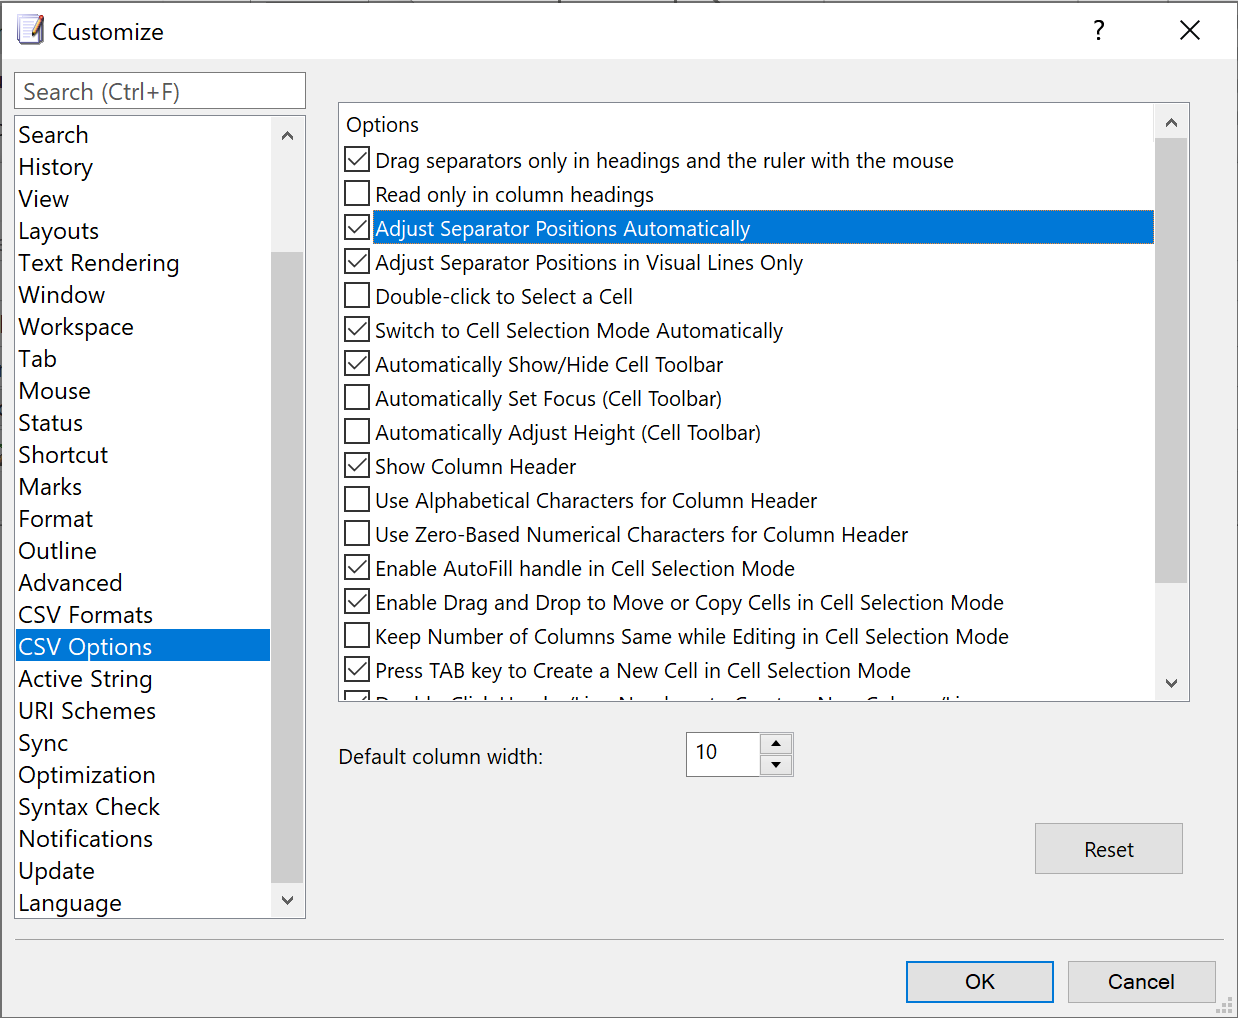Click the Search (Ctrl+F) input box
Viewport: 1238px width, 1018px height.
[160, 91]
